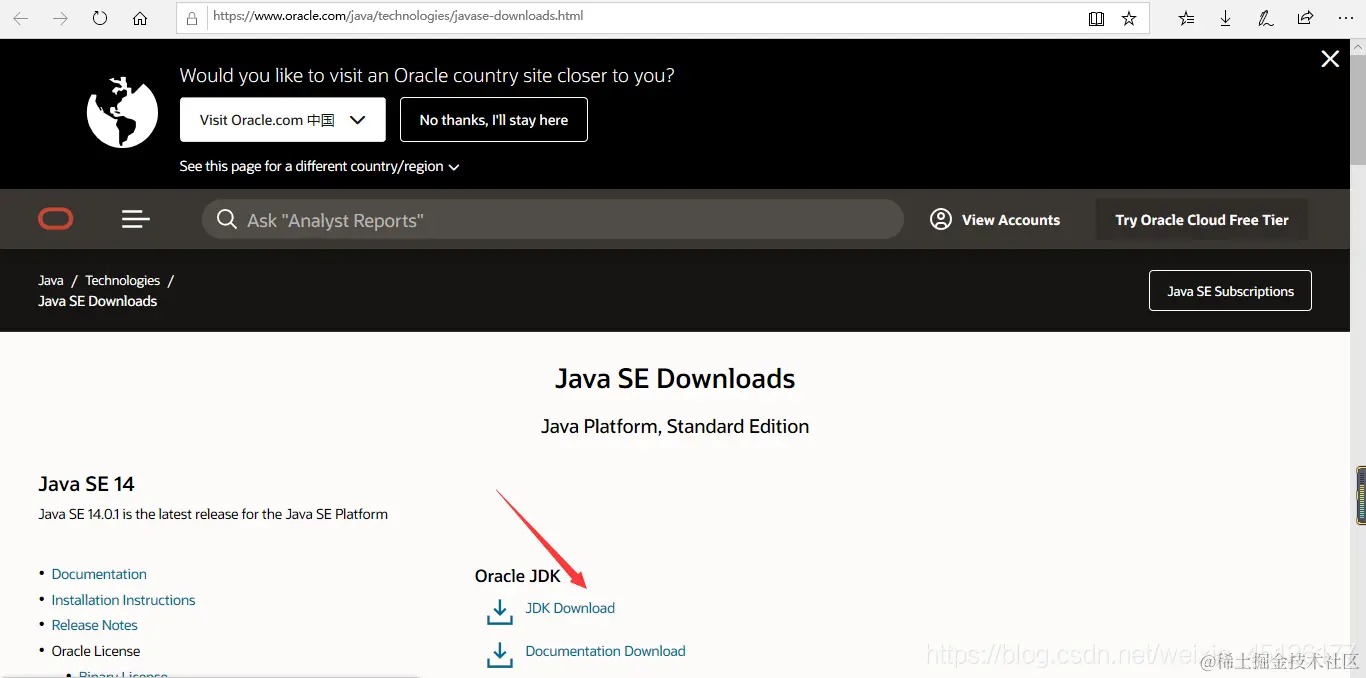Open the Oracle hamburger menu
The image size is (1366, 678).
tap(136, 219)
